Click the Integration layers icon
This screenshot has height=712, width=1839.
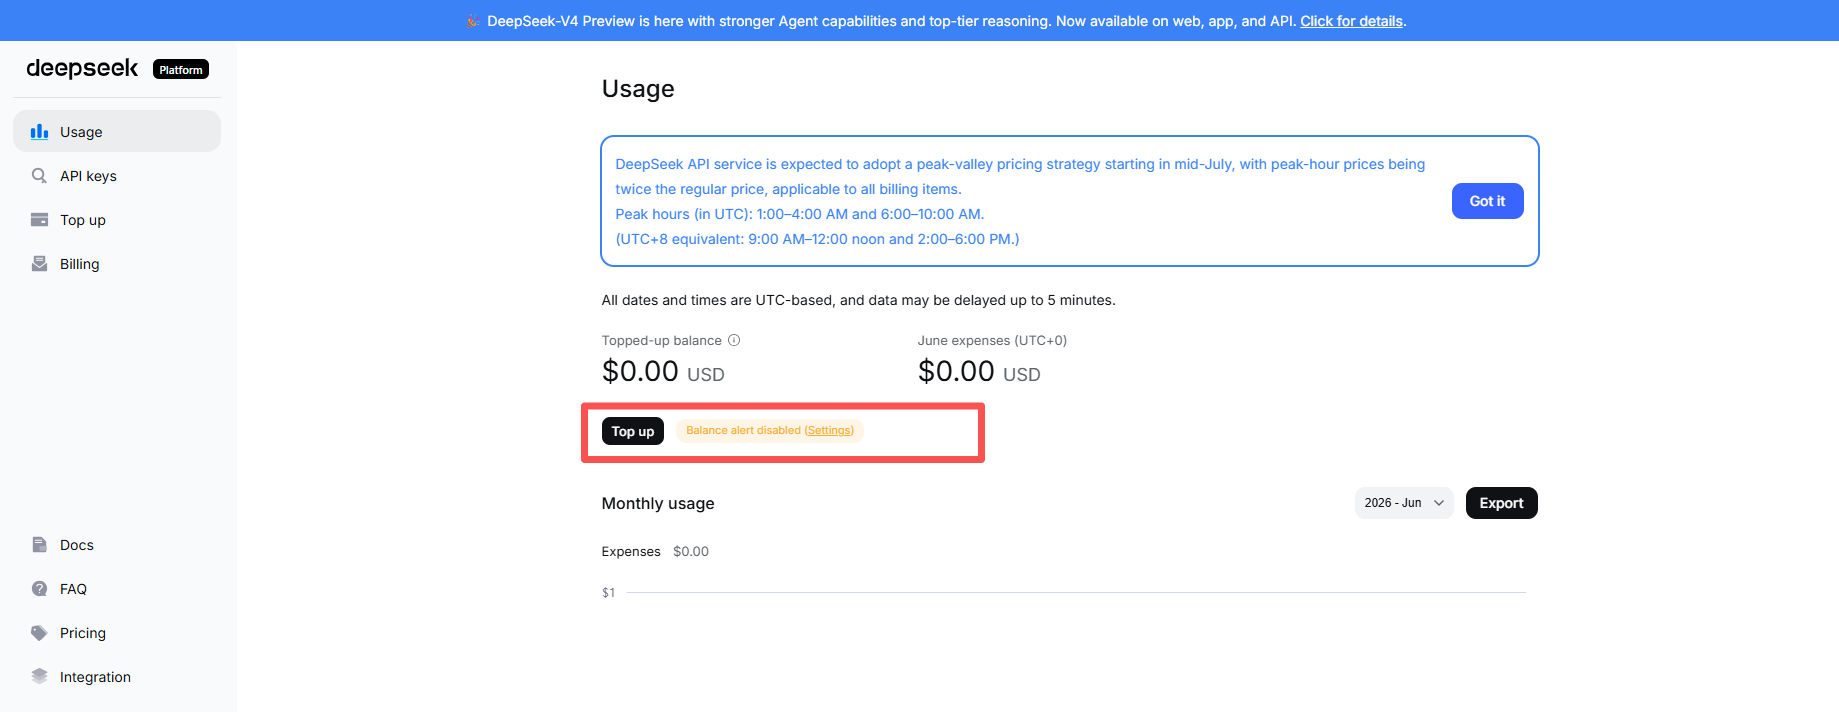[x=40, y=677]
